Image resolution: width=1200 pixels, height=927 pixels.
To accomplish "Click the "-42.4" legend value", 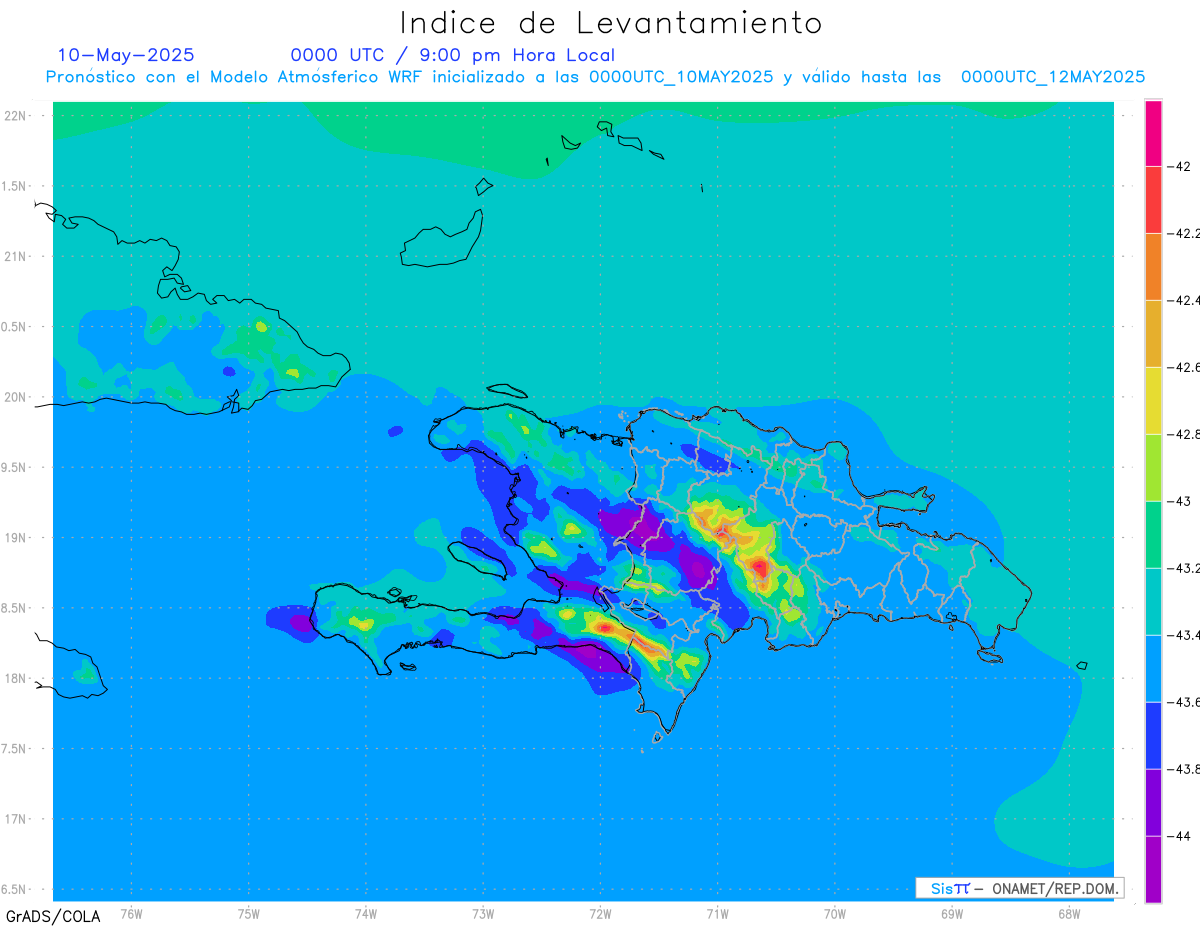I will 1186,300.
